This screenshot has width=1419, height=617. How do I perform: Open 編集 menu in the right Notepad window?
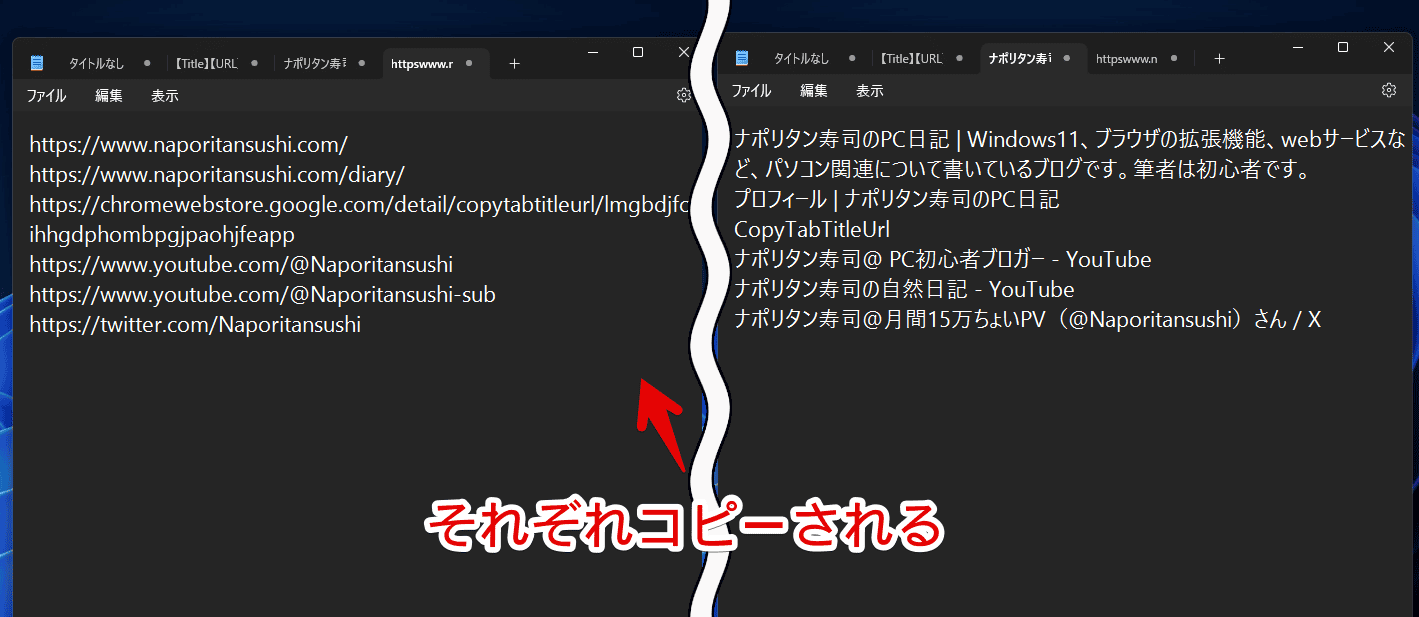814,91
